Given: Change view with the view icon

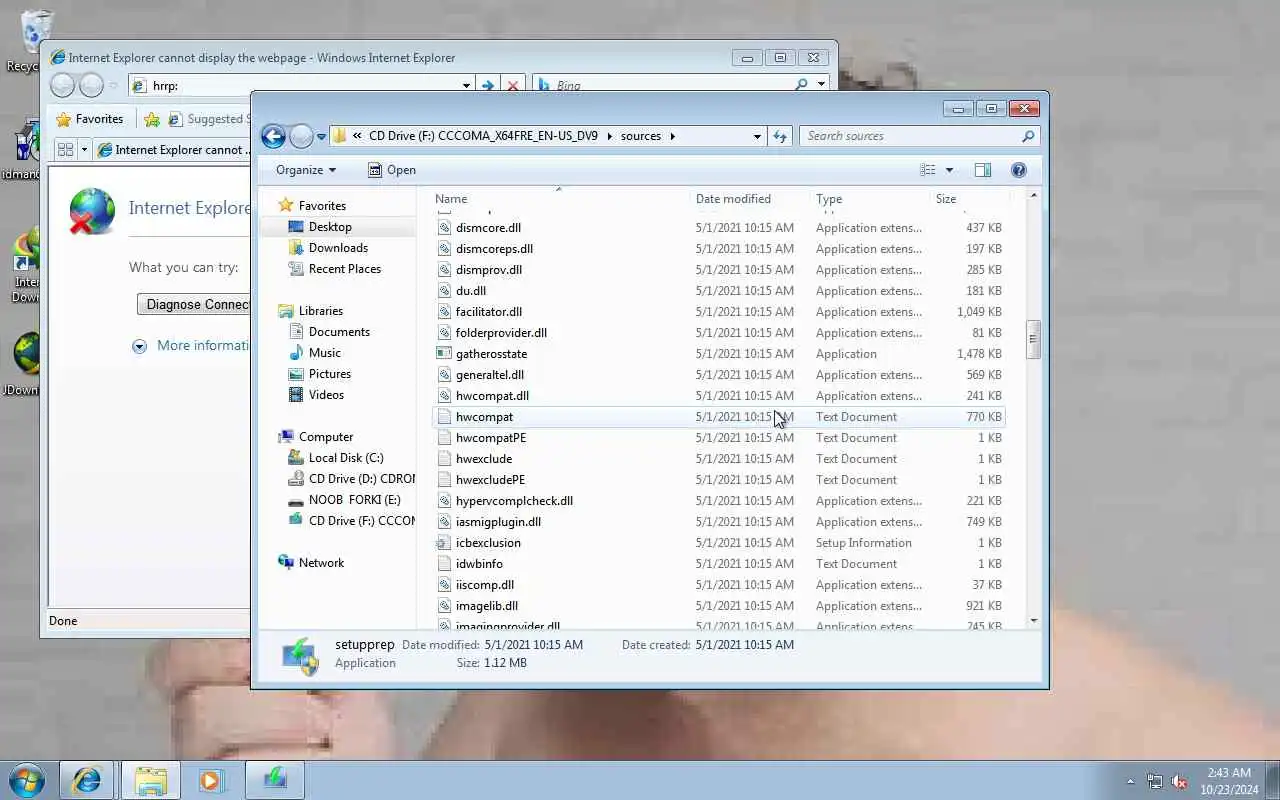Looking at the screenshot, I should pyautogui.click(x=928, y=170).
